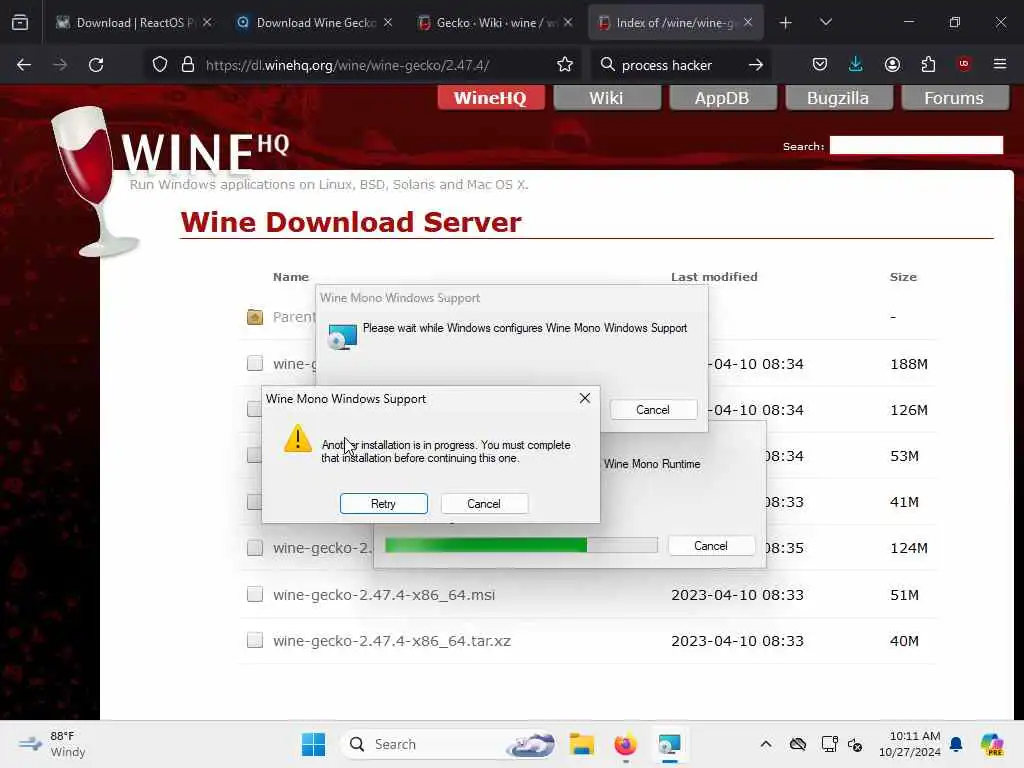Sort listing by Name header
Image resolution: width=1024 pixels, height=768 pixels.
point(291,277)
